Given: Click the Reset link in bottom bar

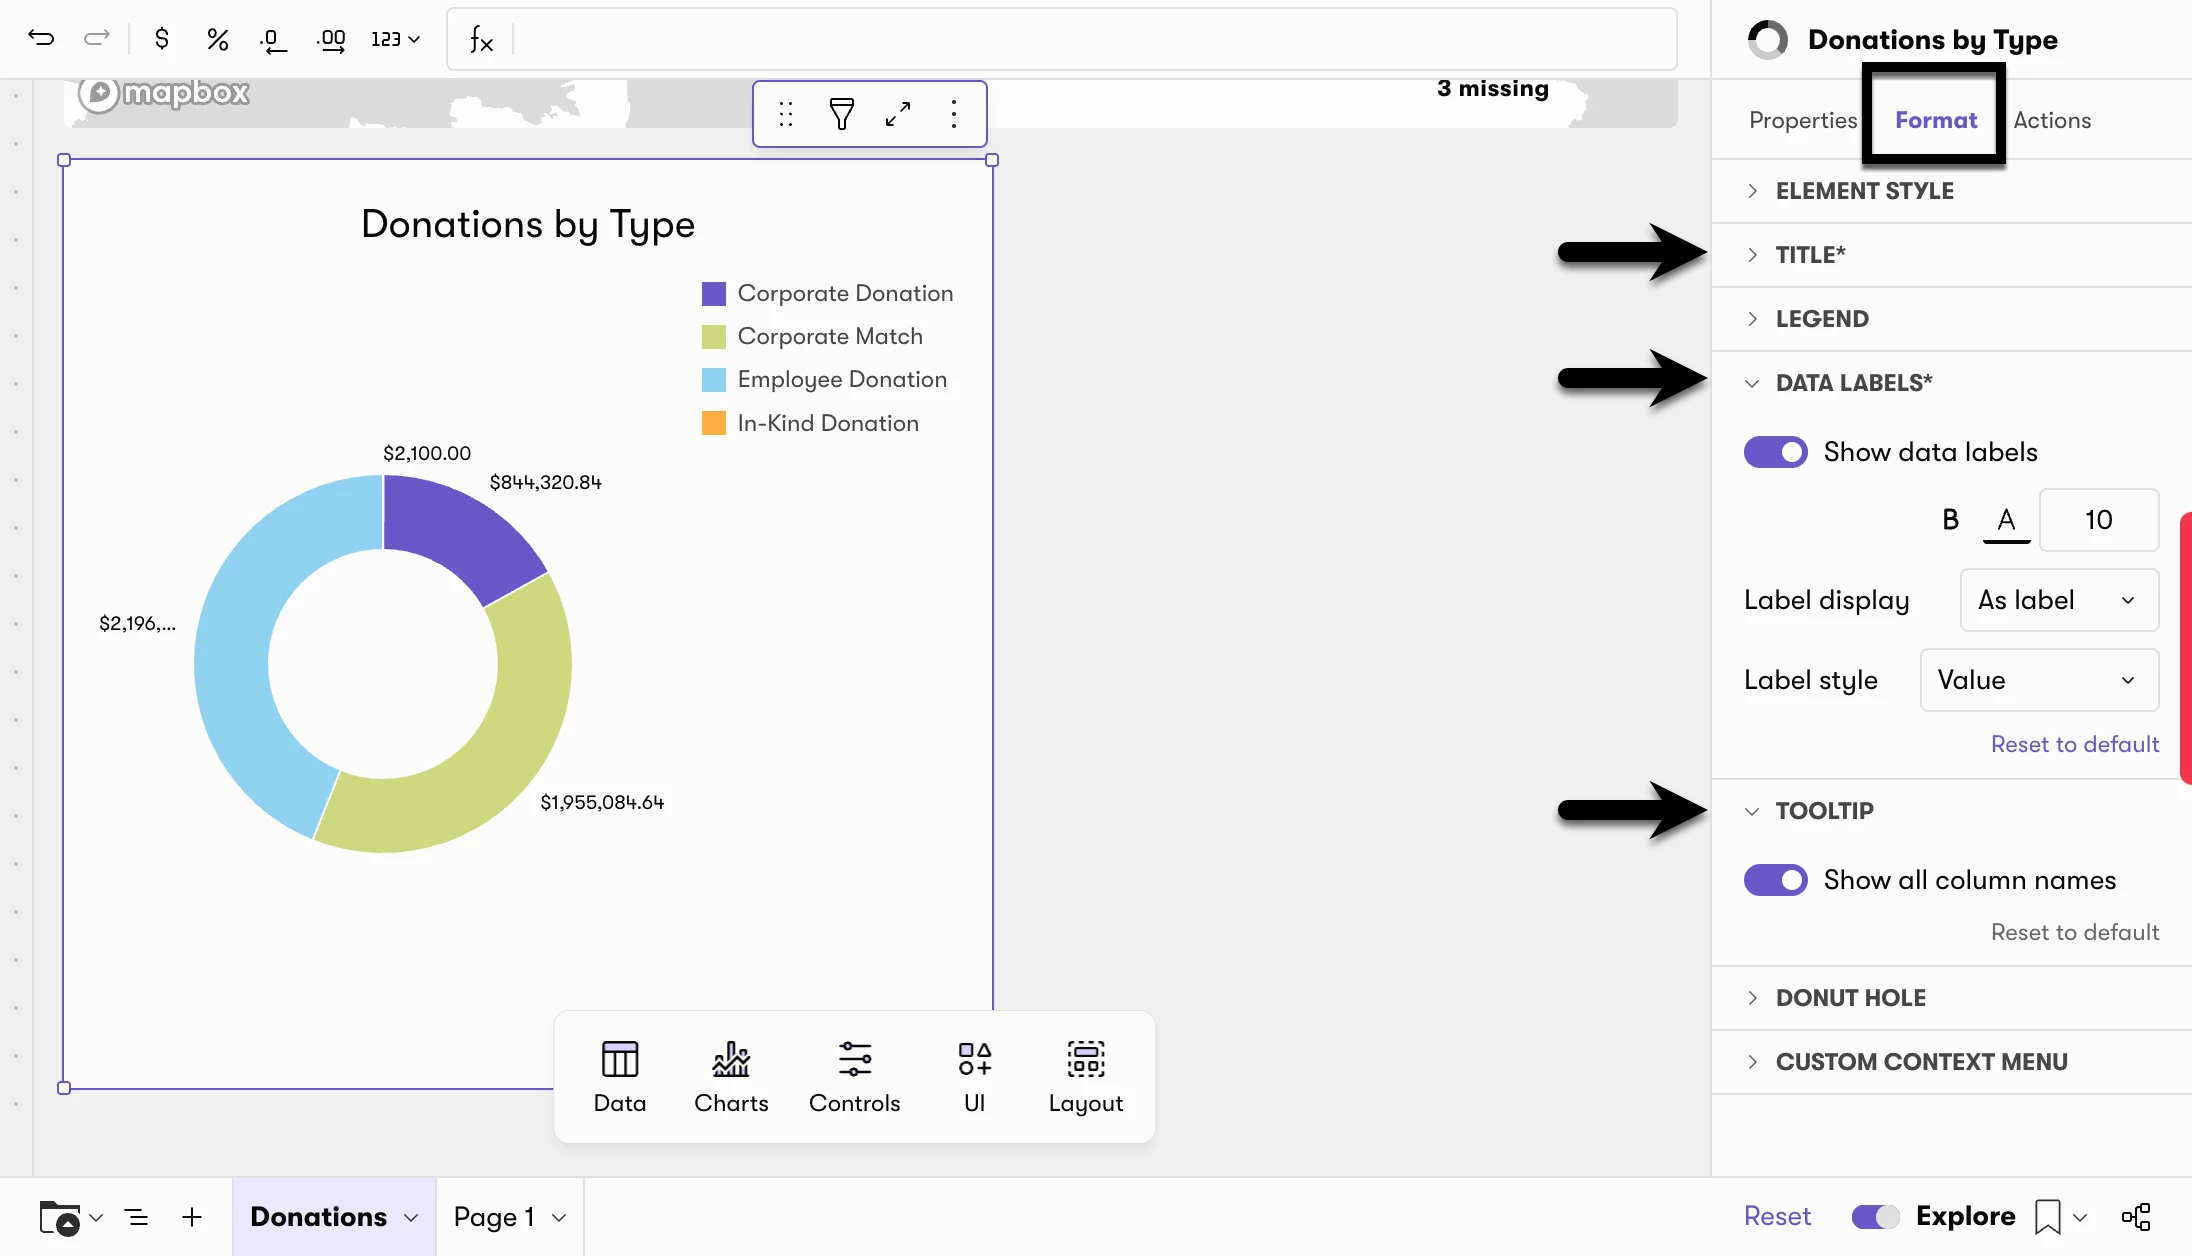Looking at the screenshot, I should [x=1777, y=1217].
